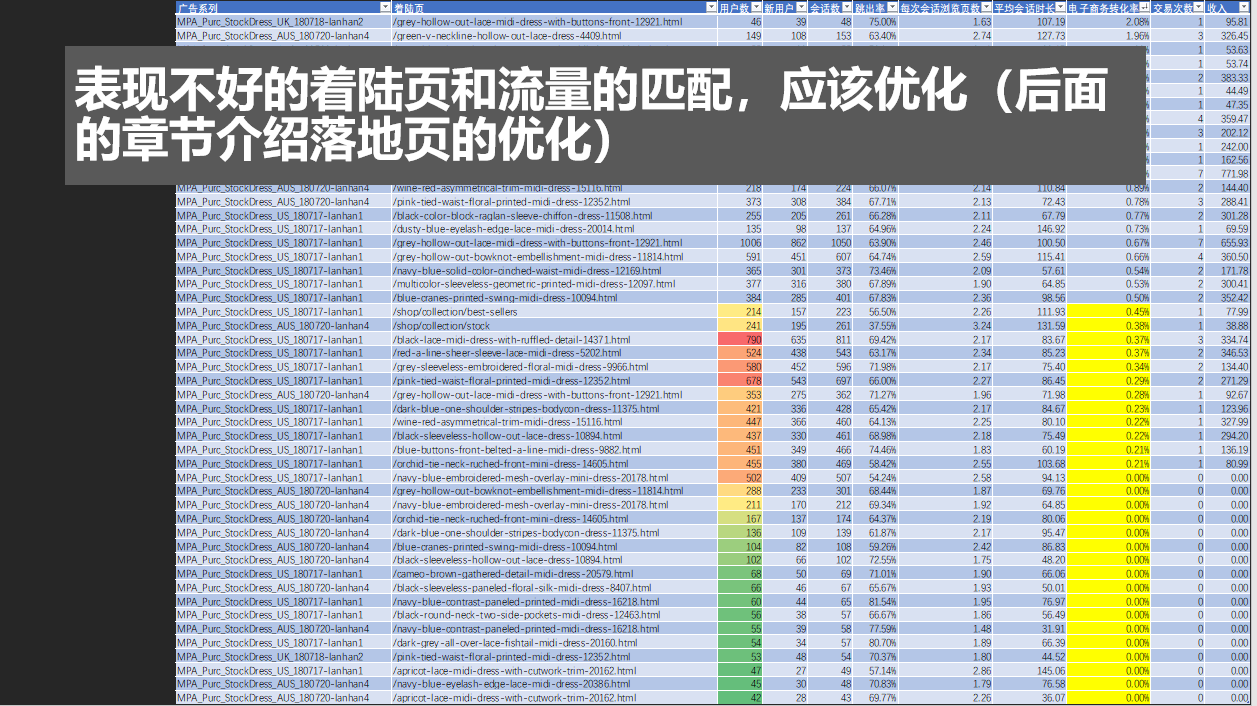Viewport: 1257px width, 706px height.
Task: Click the 会话数 filter dropdown arrow
Action: pyautogui.click(x=846, y=7)
